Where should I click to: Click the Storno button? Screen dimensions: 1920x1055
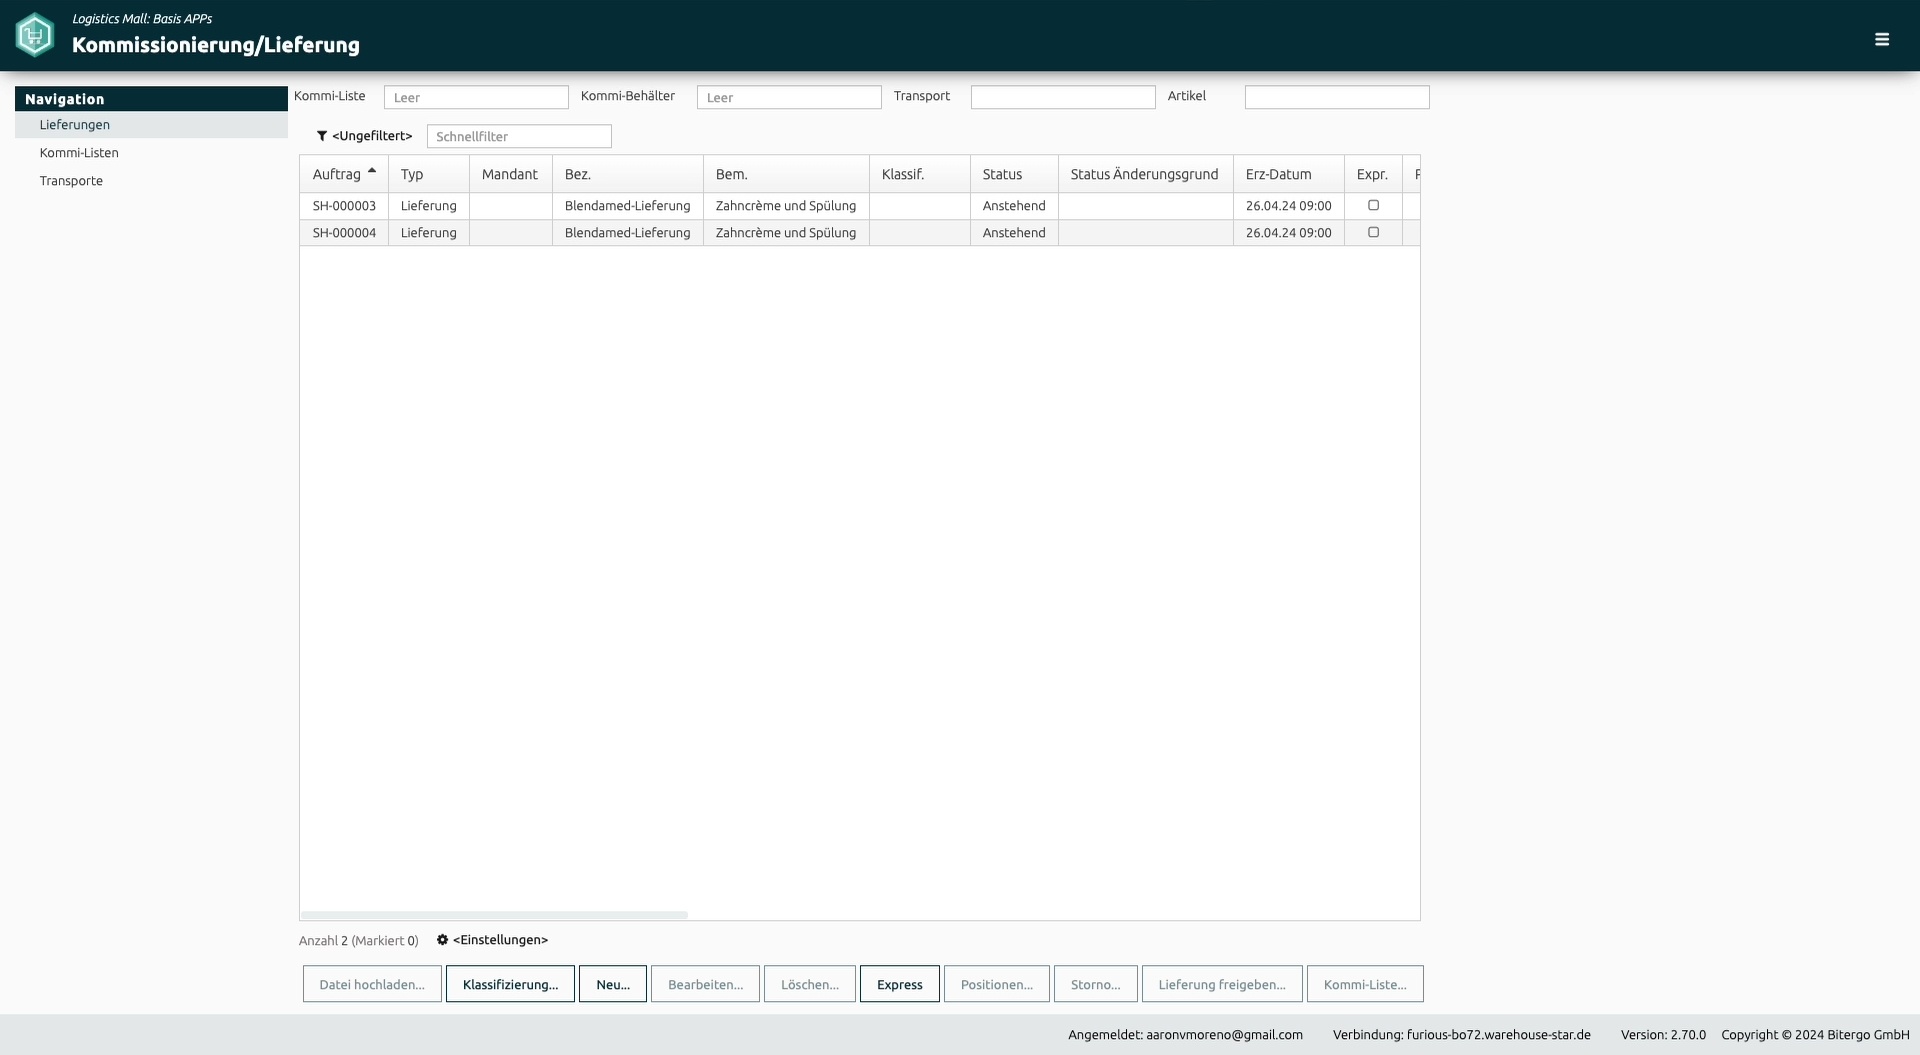(x=1095, y=984)
